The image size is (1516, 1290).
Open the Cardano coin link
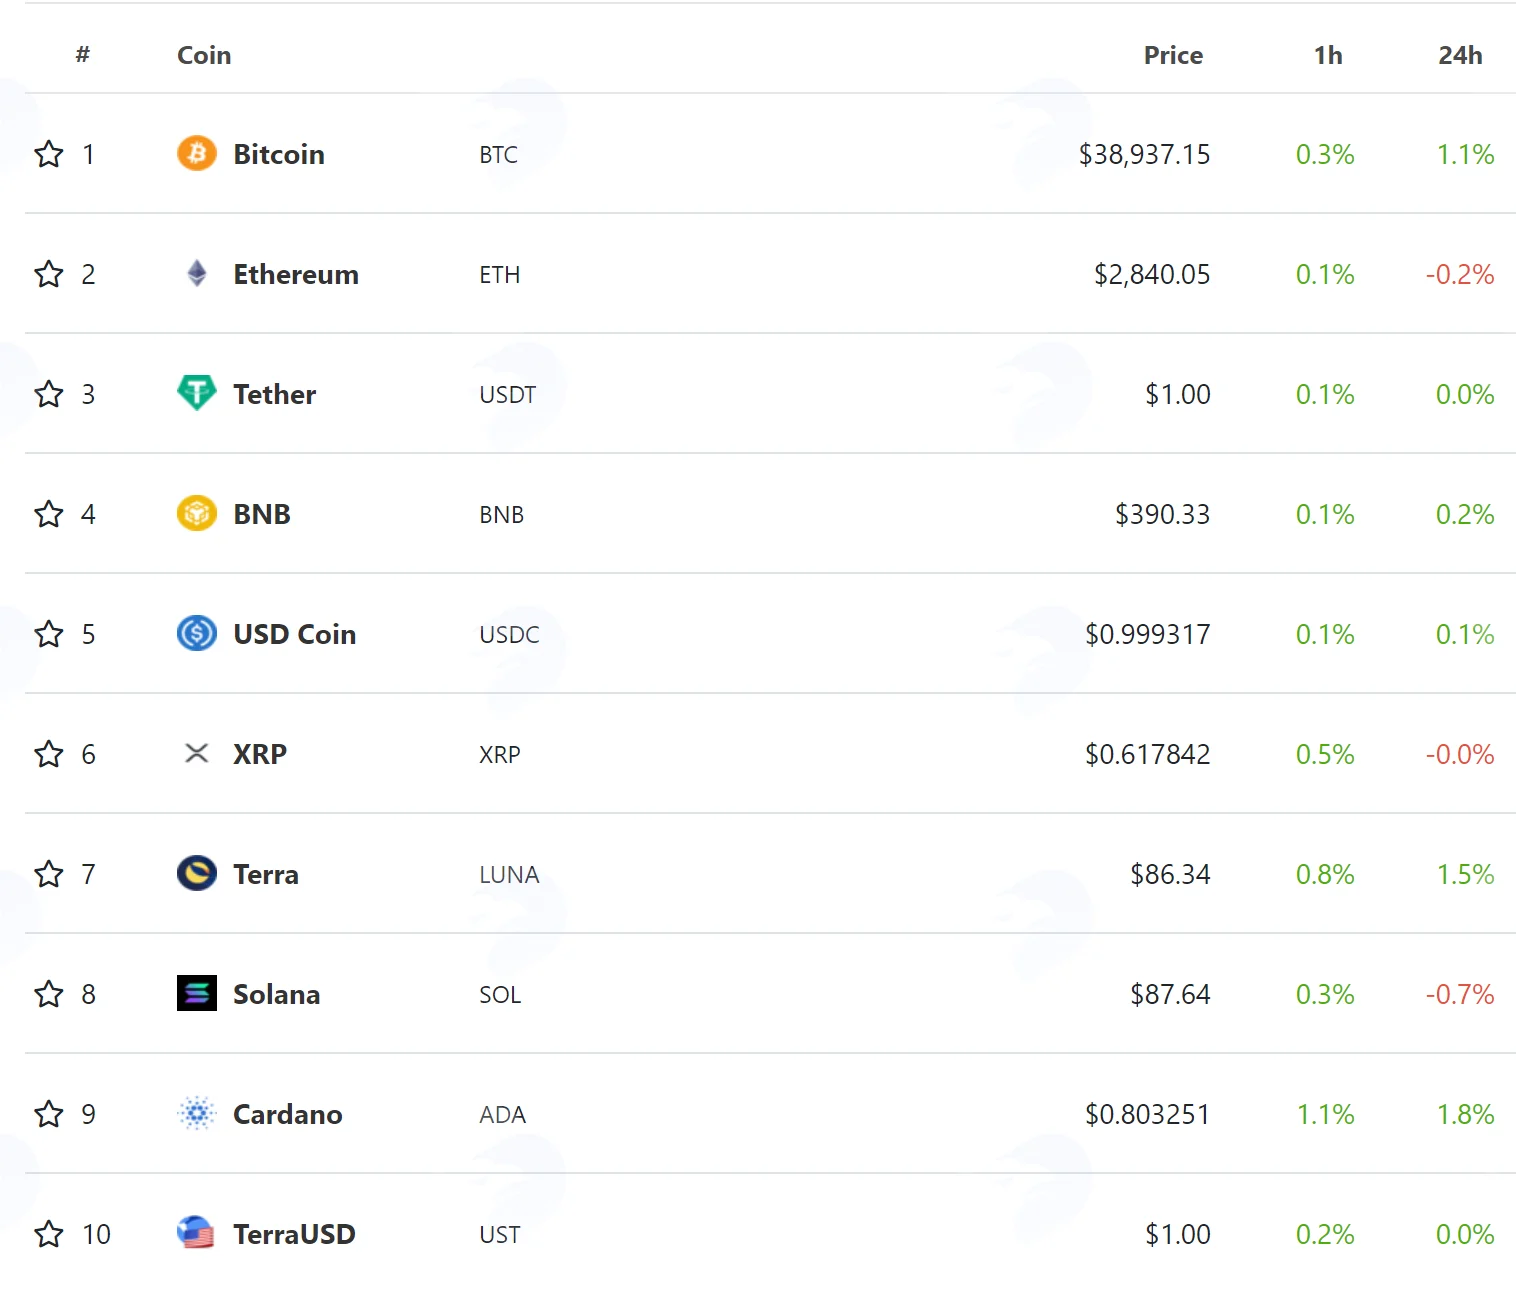pos(287,1114)
